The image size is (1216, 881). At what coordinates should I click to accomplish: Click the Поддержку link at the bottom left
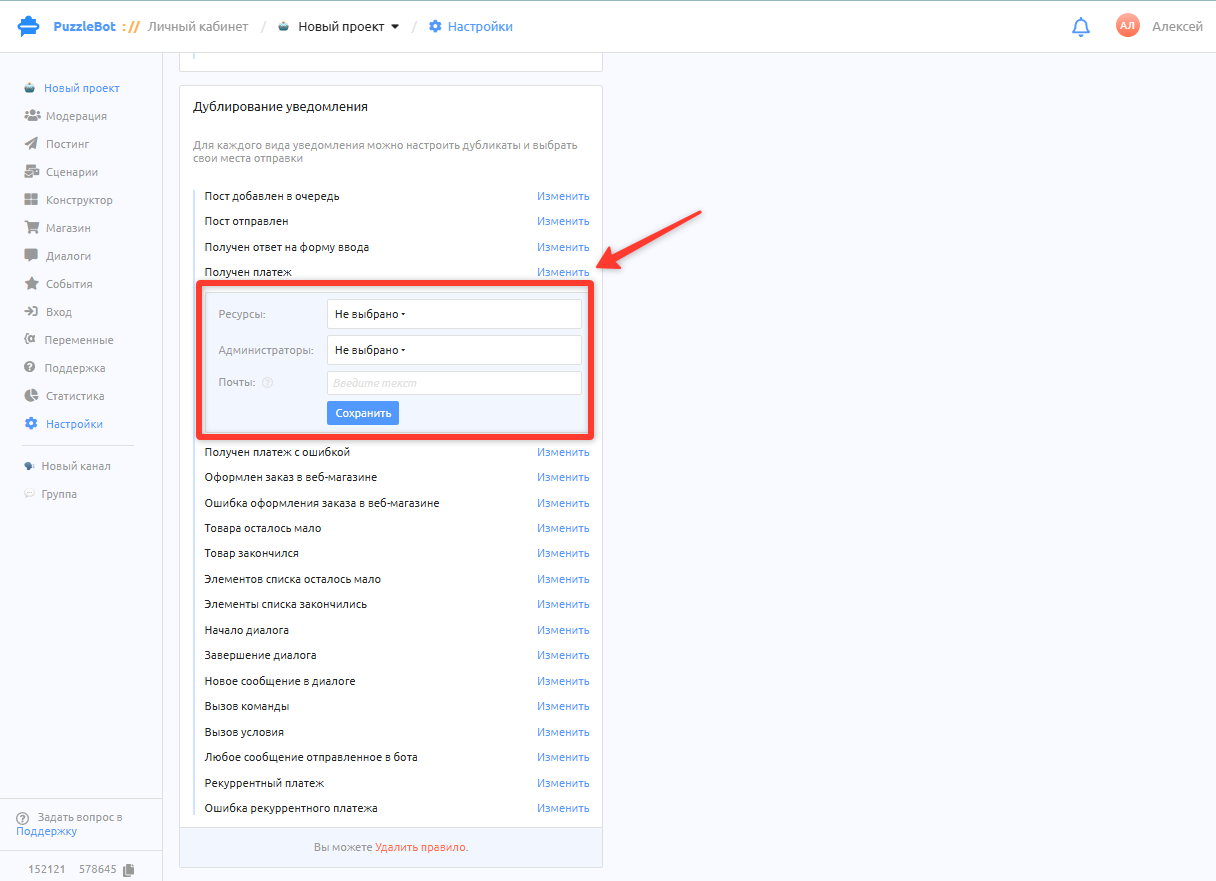pos(46,831)
